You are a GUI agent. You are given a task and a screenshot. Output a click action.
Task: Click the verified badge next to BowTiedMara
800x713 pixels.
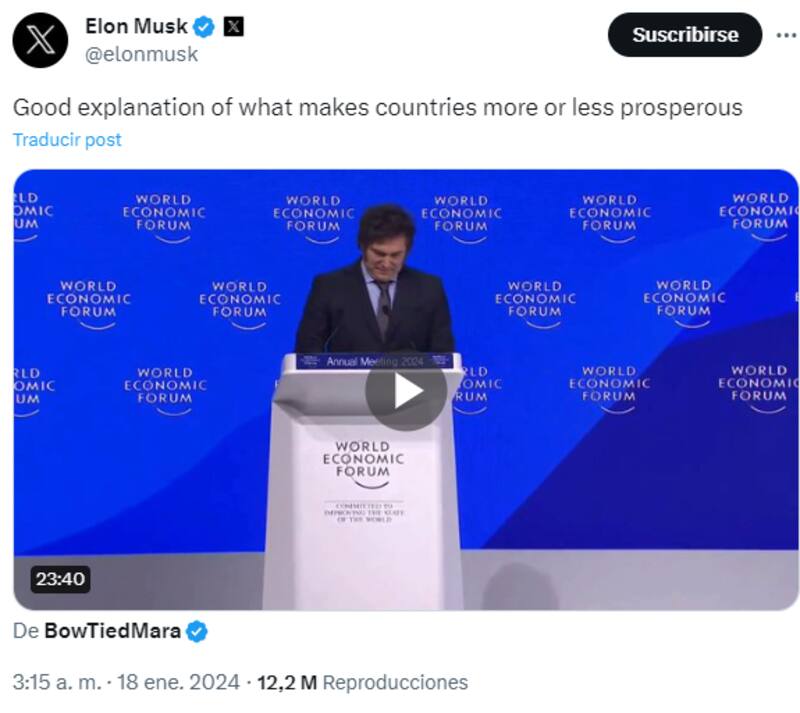pyautogui.click(x=197, y=631)
